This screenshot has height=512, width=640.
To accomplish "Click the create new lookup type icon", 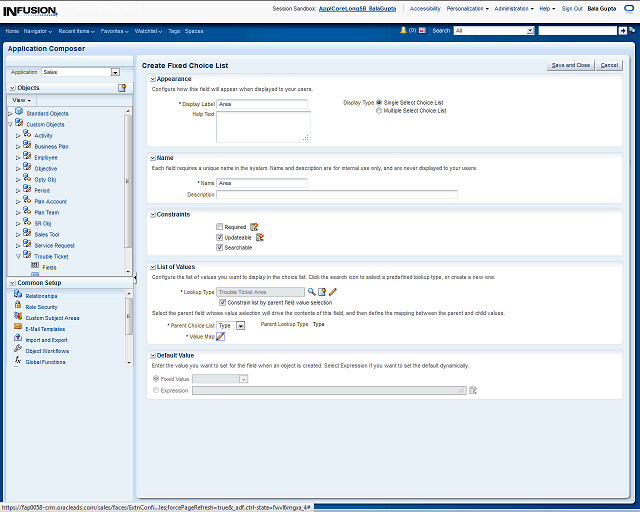I will tap(322, 291).
